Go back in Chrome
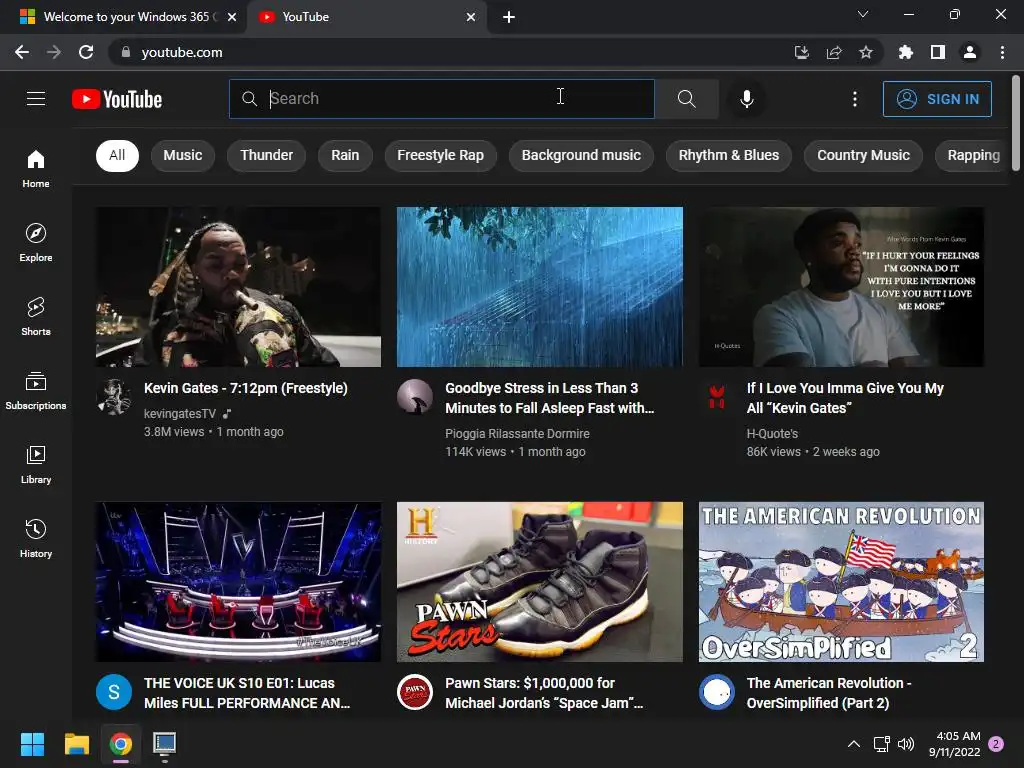Image resolution: width=1024 pixels, height=768 pixels. click(x=22, y=52)
